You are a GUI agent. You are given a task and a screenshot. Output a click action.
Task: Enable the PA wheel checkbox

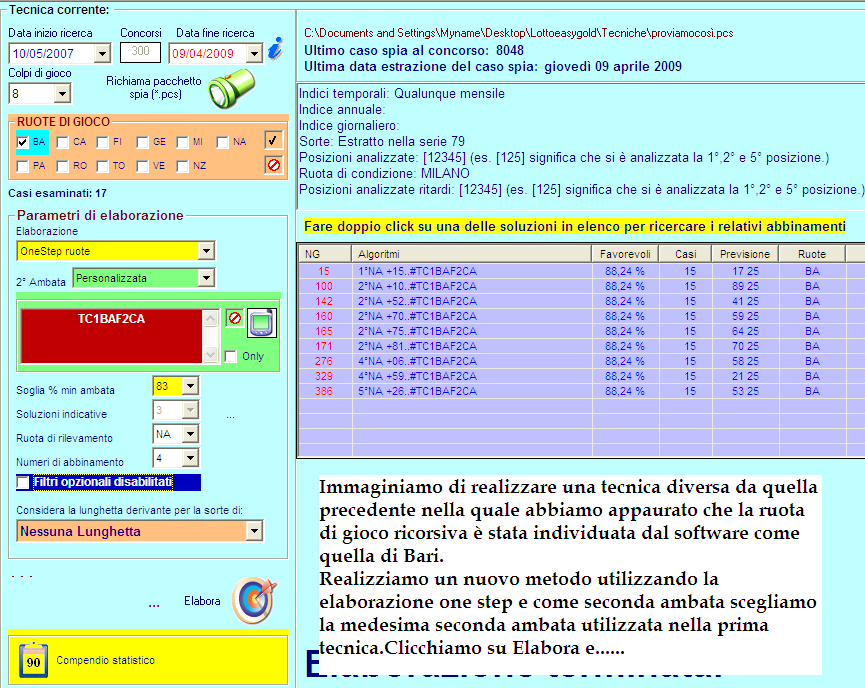click(23, 166)
